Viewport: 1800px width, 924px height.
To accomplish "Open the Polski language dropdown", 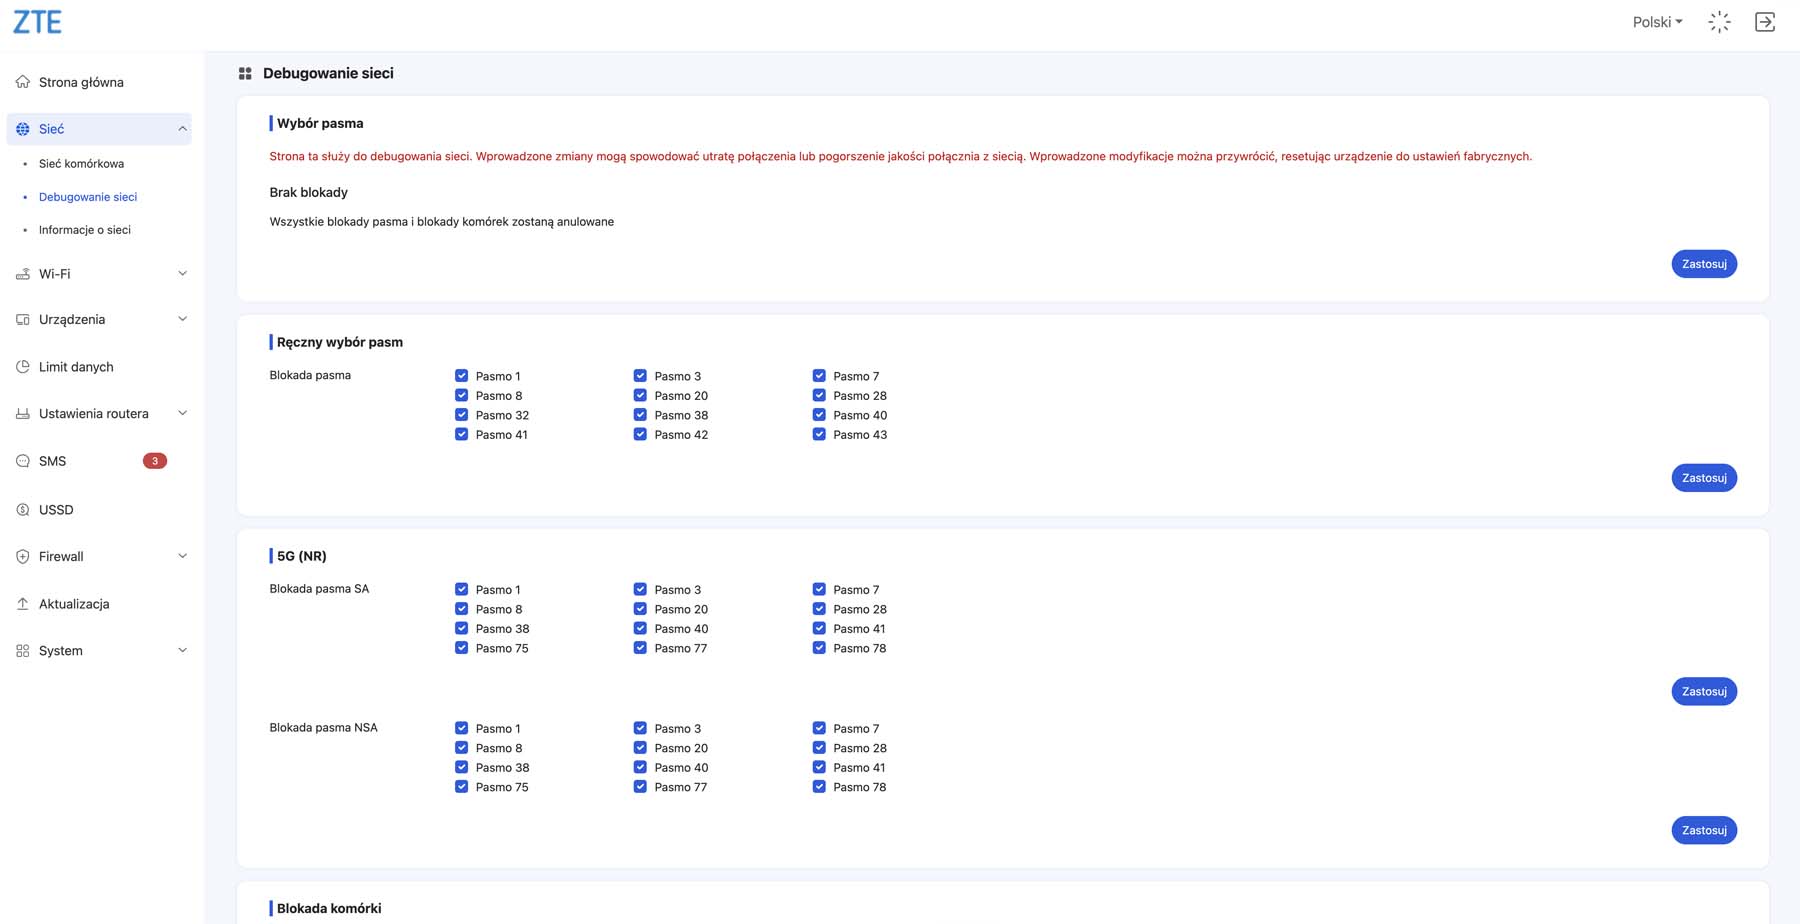I will pos(1657,22).
